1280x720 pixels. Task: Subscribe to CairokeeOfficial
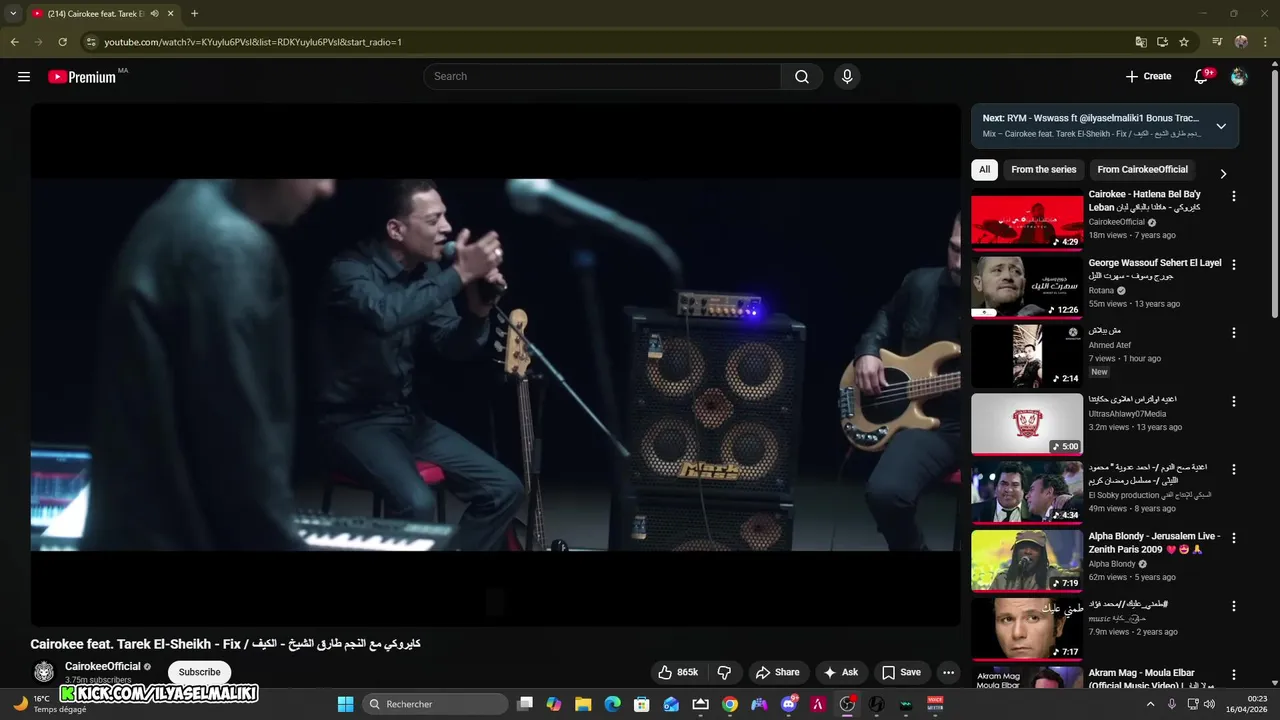click(200, 672)
